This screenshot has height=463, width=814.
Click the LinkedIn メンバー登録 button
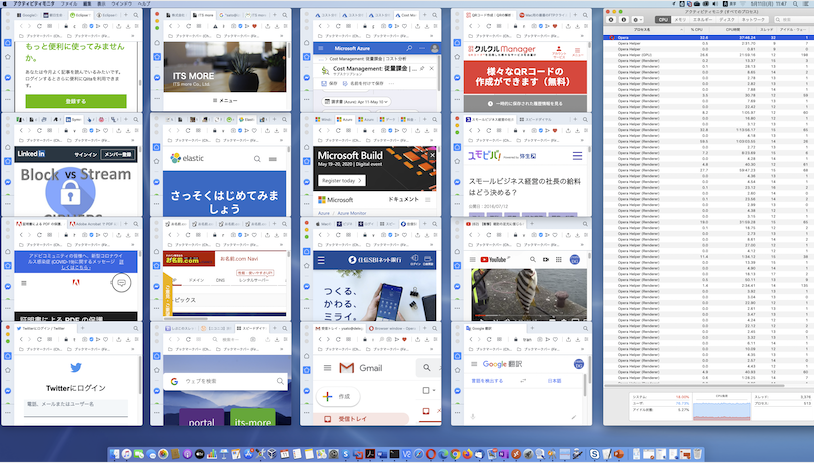(119, 155)
